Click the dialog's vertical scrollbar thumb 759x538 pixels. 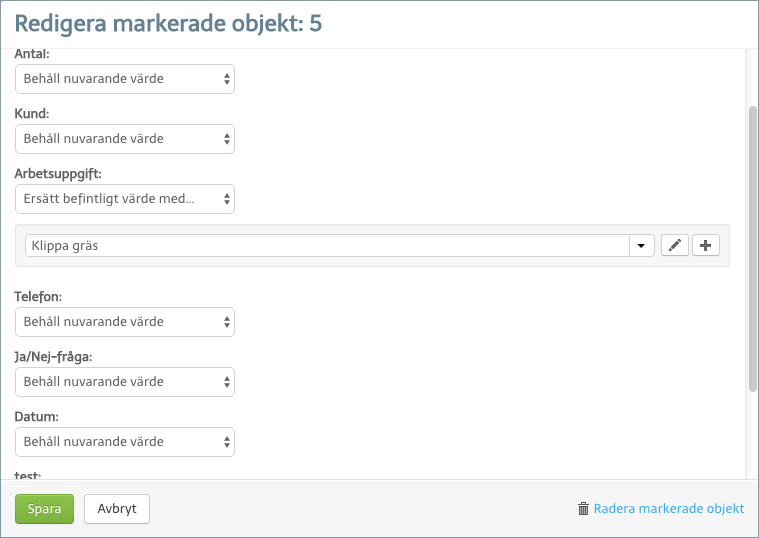coord(752,248)
